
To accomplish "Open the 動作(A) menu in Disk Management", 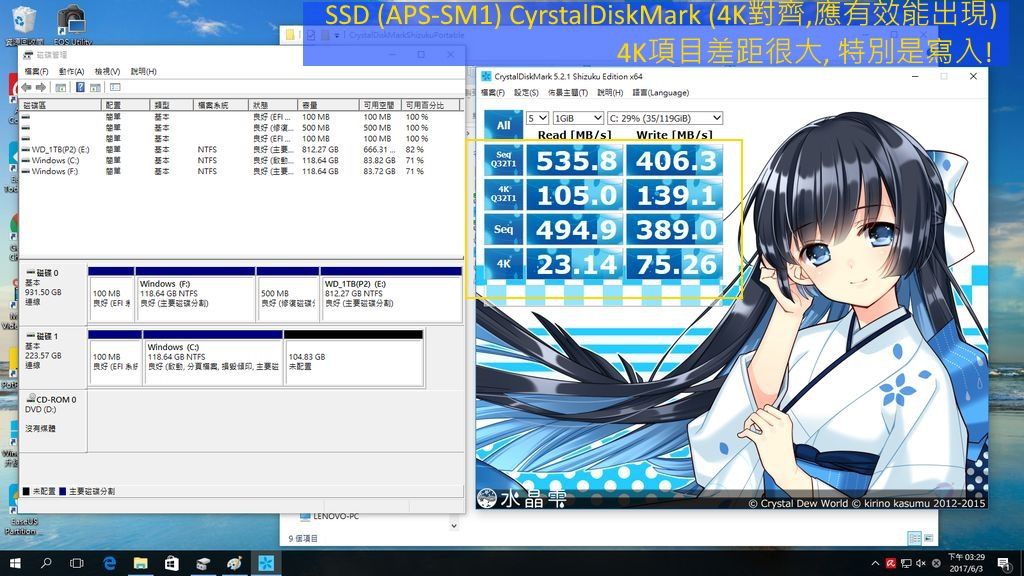I will click(x=71, y=72).
